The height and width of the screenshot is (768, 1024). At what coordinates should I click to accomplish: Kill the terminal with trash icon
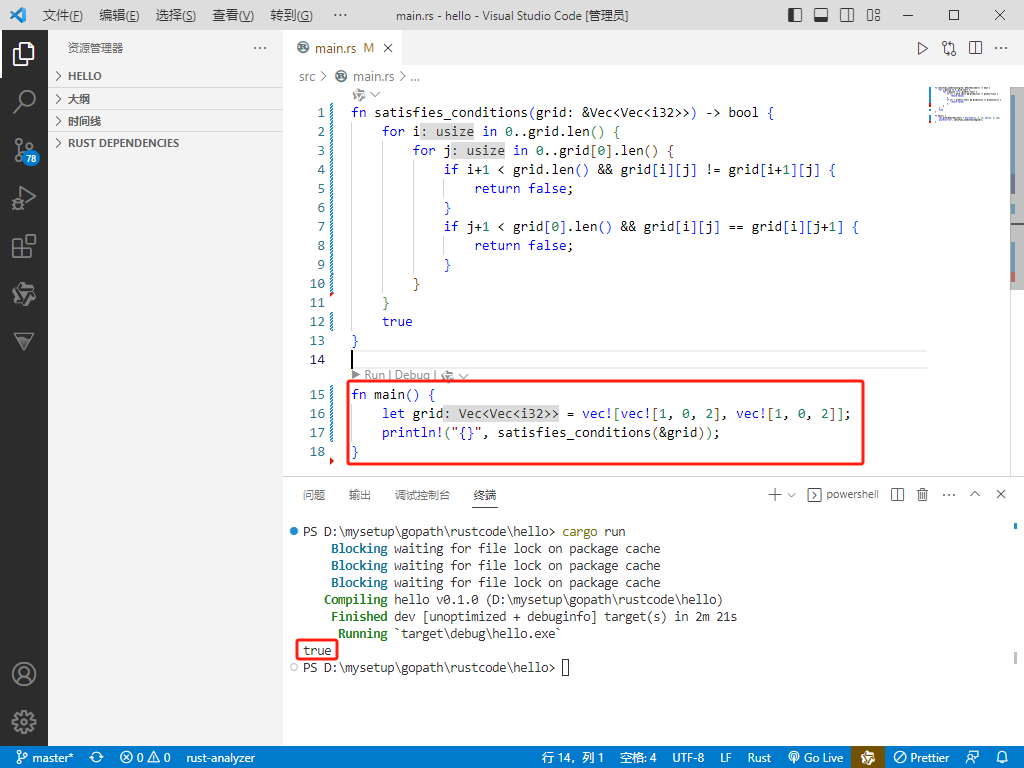[923, 495]
